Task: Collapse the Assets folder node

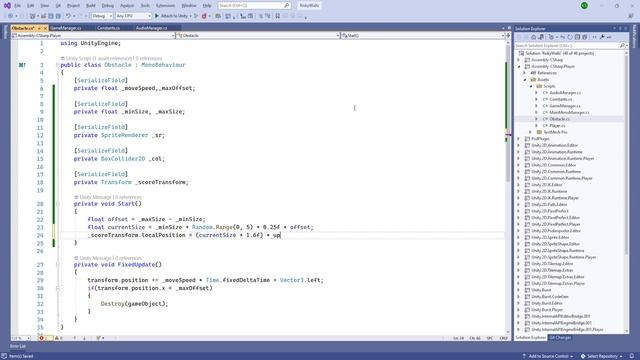Action: click(x=525, y=80)
